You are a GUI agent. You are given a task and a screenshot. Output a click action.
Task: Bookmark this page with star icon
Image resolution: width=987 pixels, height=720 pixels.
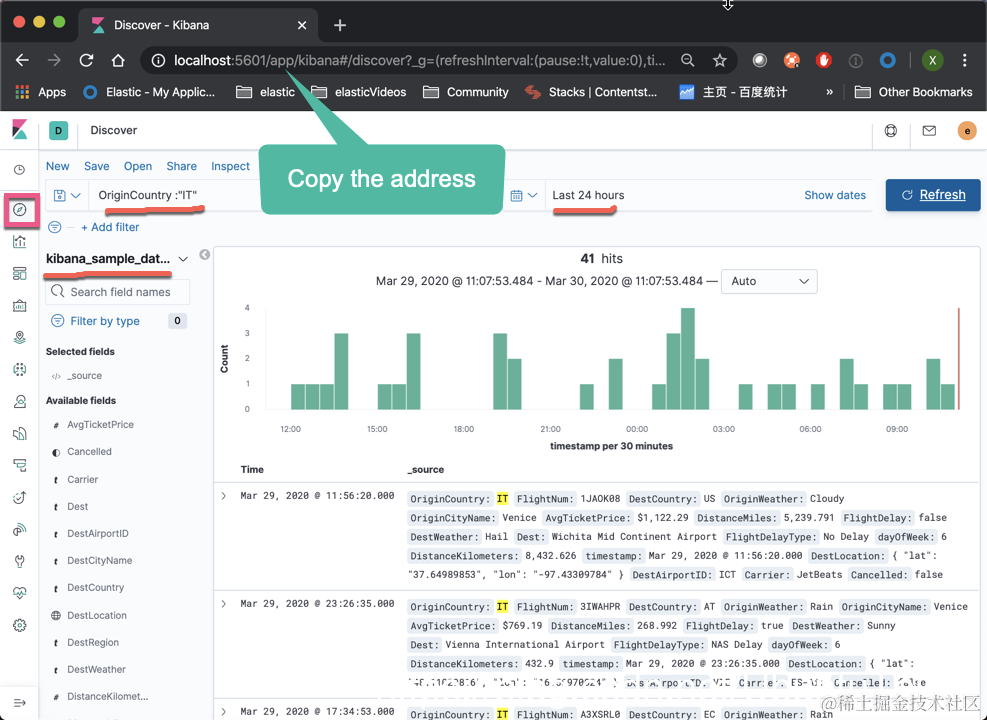[x=719, y=60]
